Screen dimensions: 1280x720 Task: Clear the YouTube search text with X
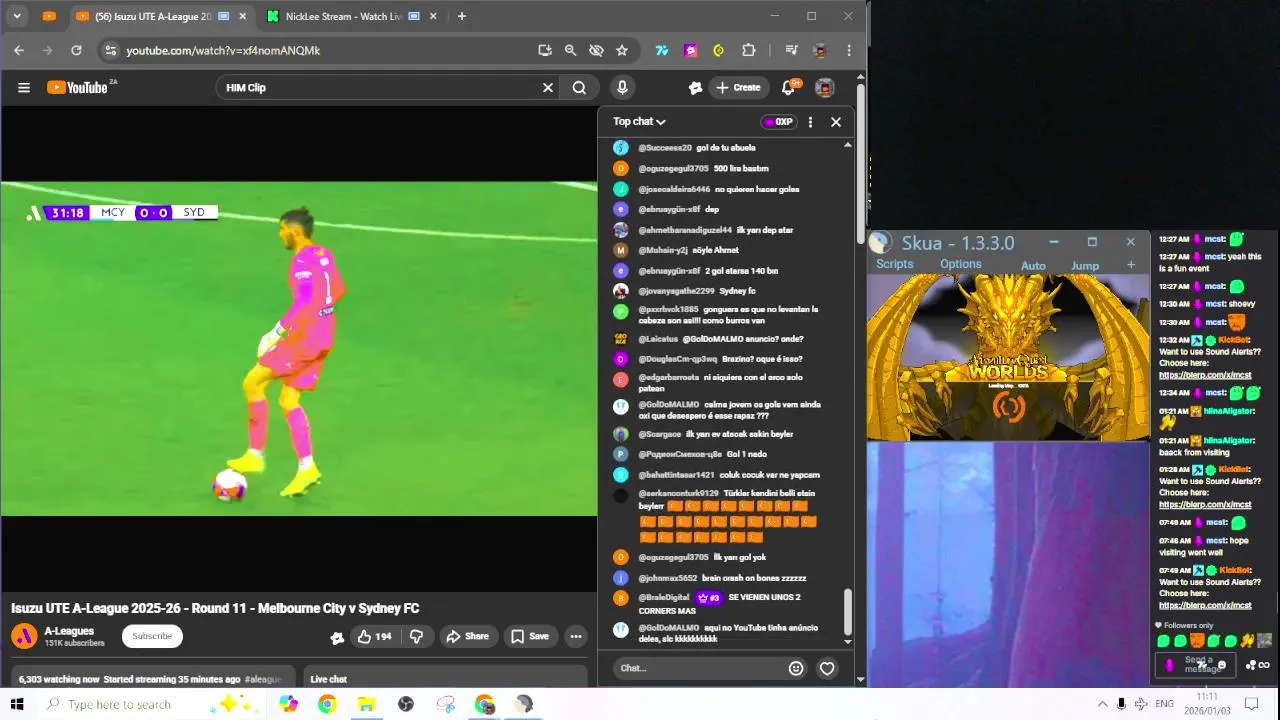pos(548,88)
